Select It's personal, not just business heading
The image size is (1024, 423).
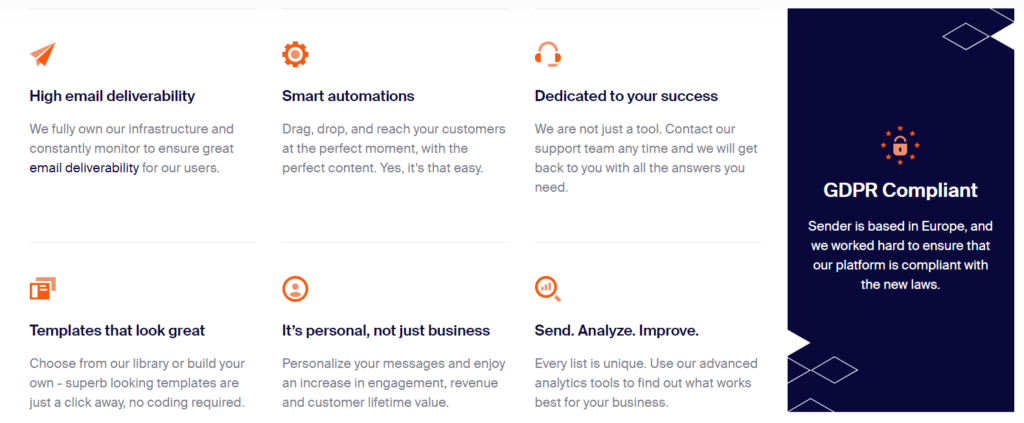point(386,330)
